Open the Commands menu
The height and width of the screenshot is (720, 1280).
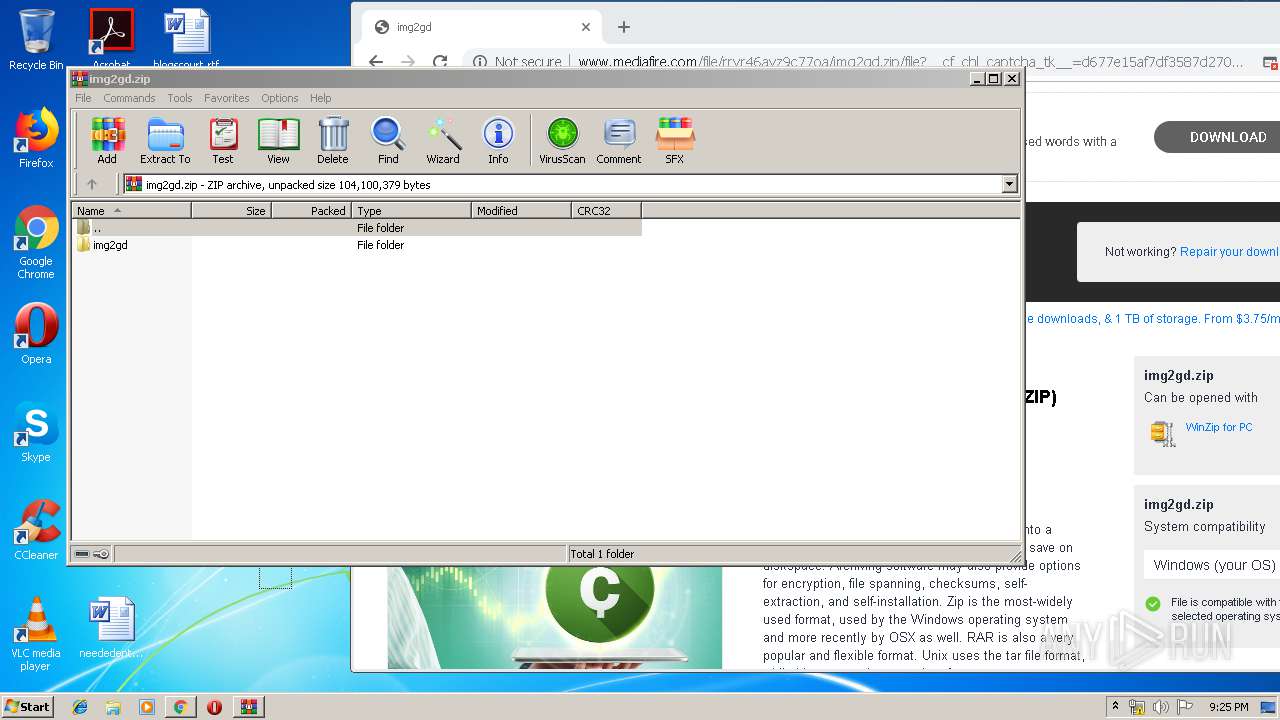pyautogui.click(x=129, y=98)
